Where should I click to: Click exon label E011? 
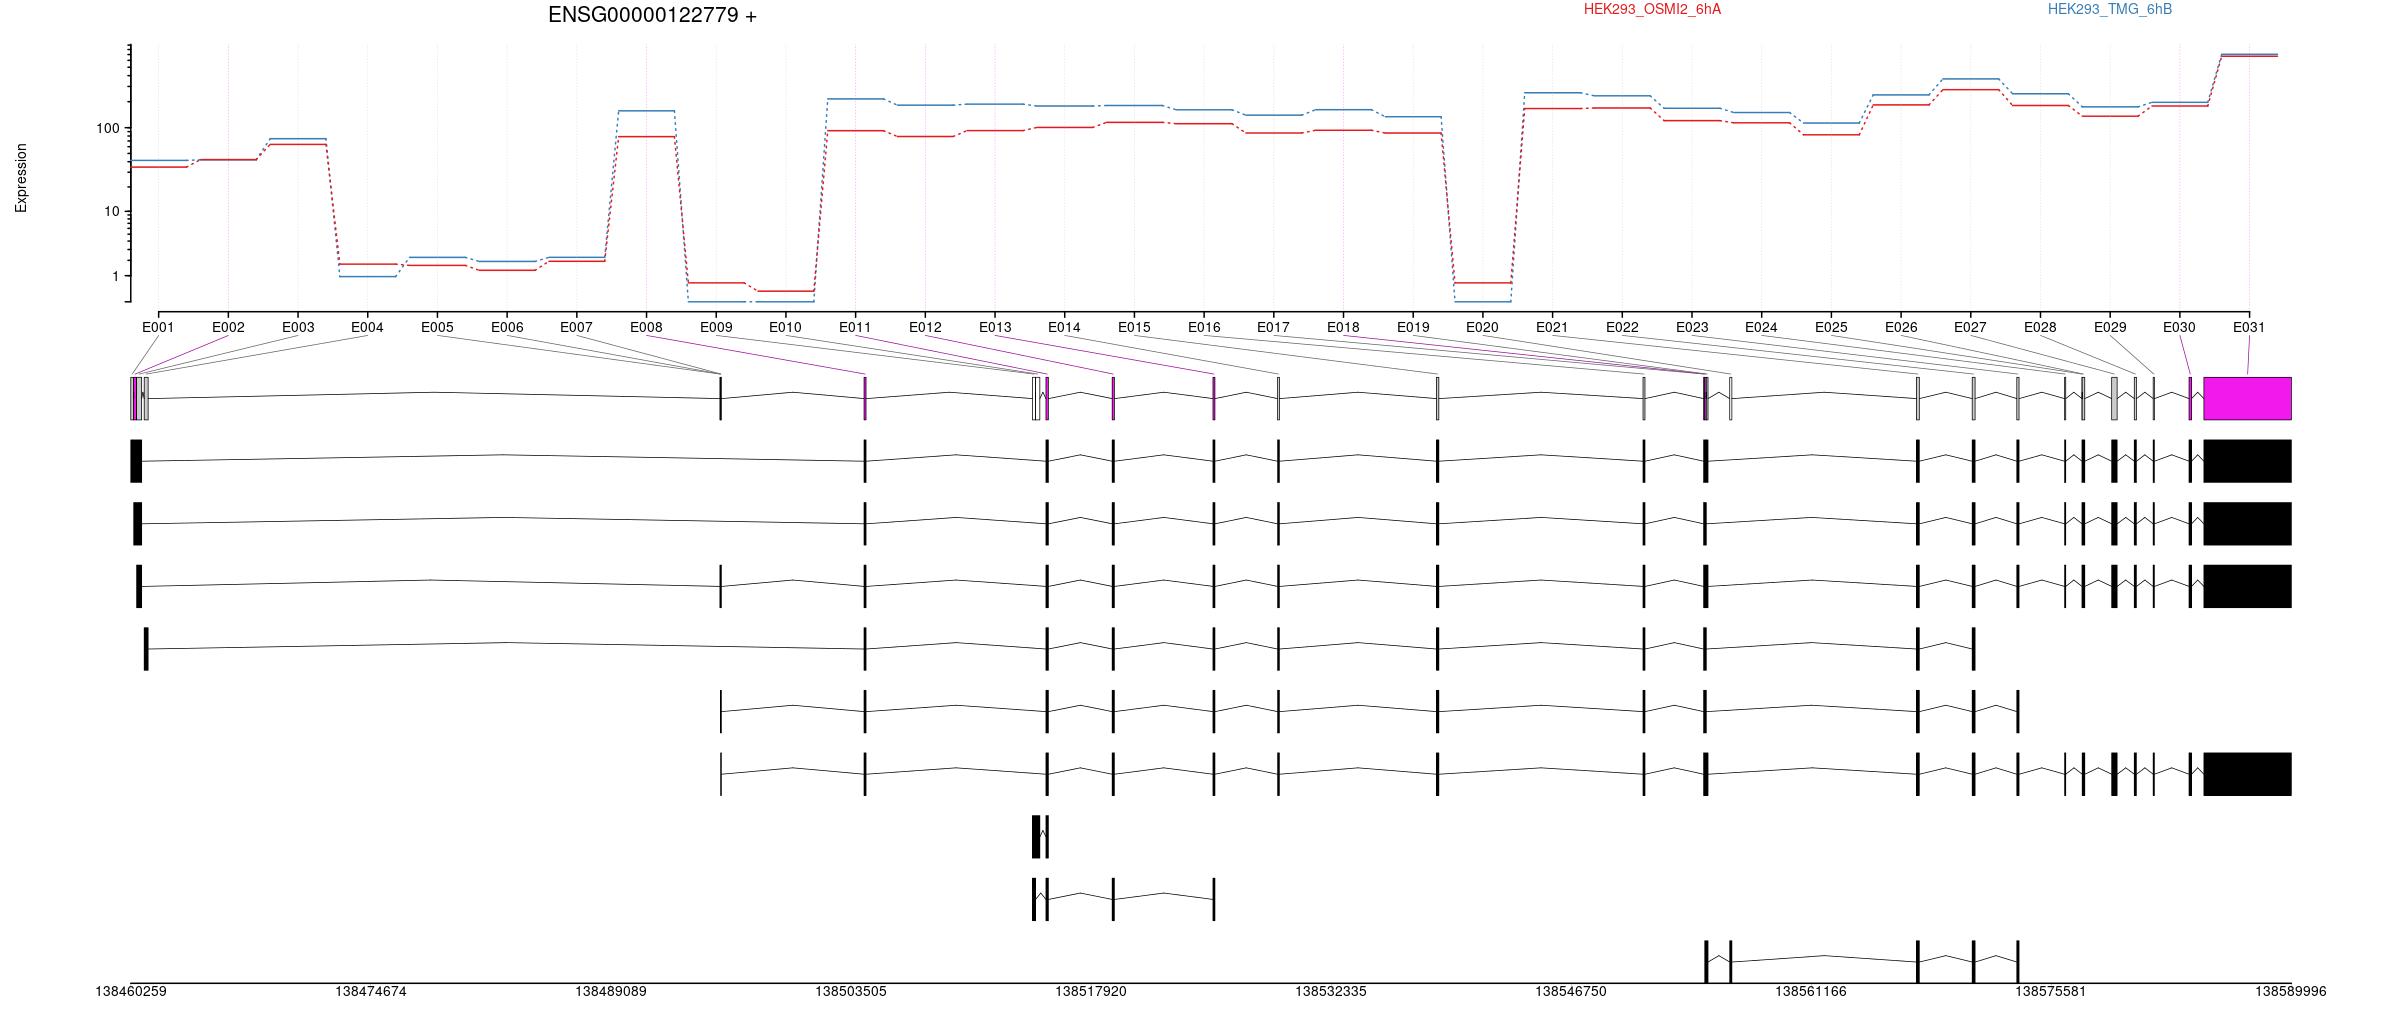click(x=855, y=327)
